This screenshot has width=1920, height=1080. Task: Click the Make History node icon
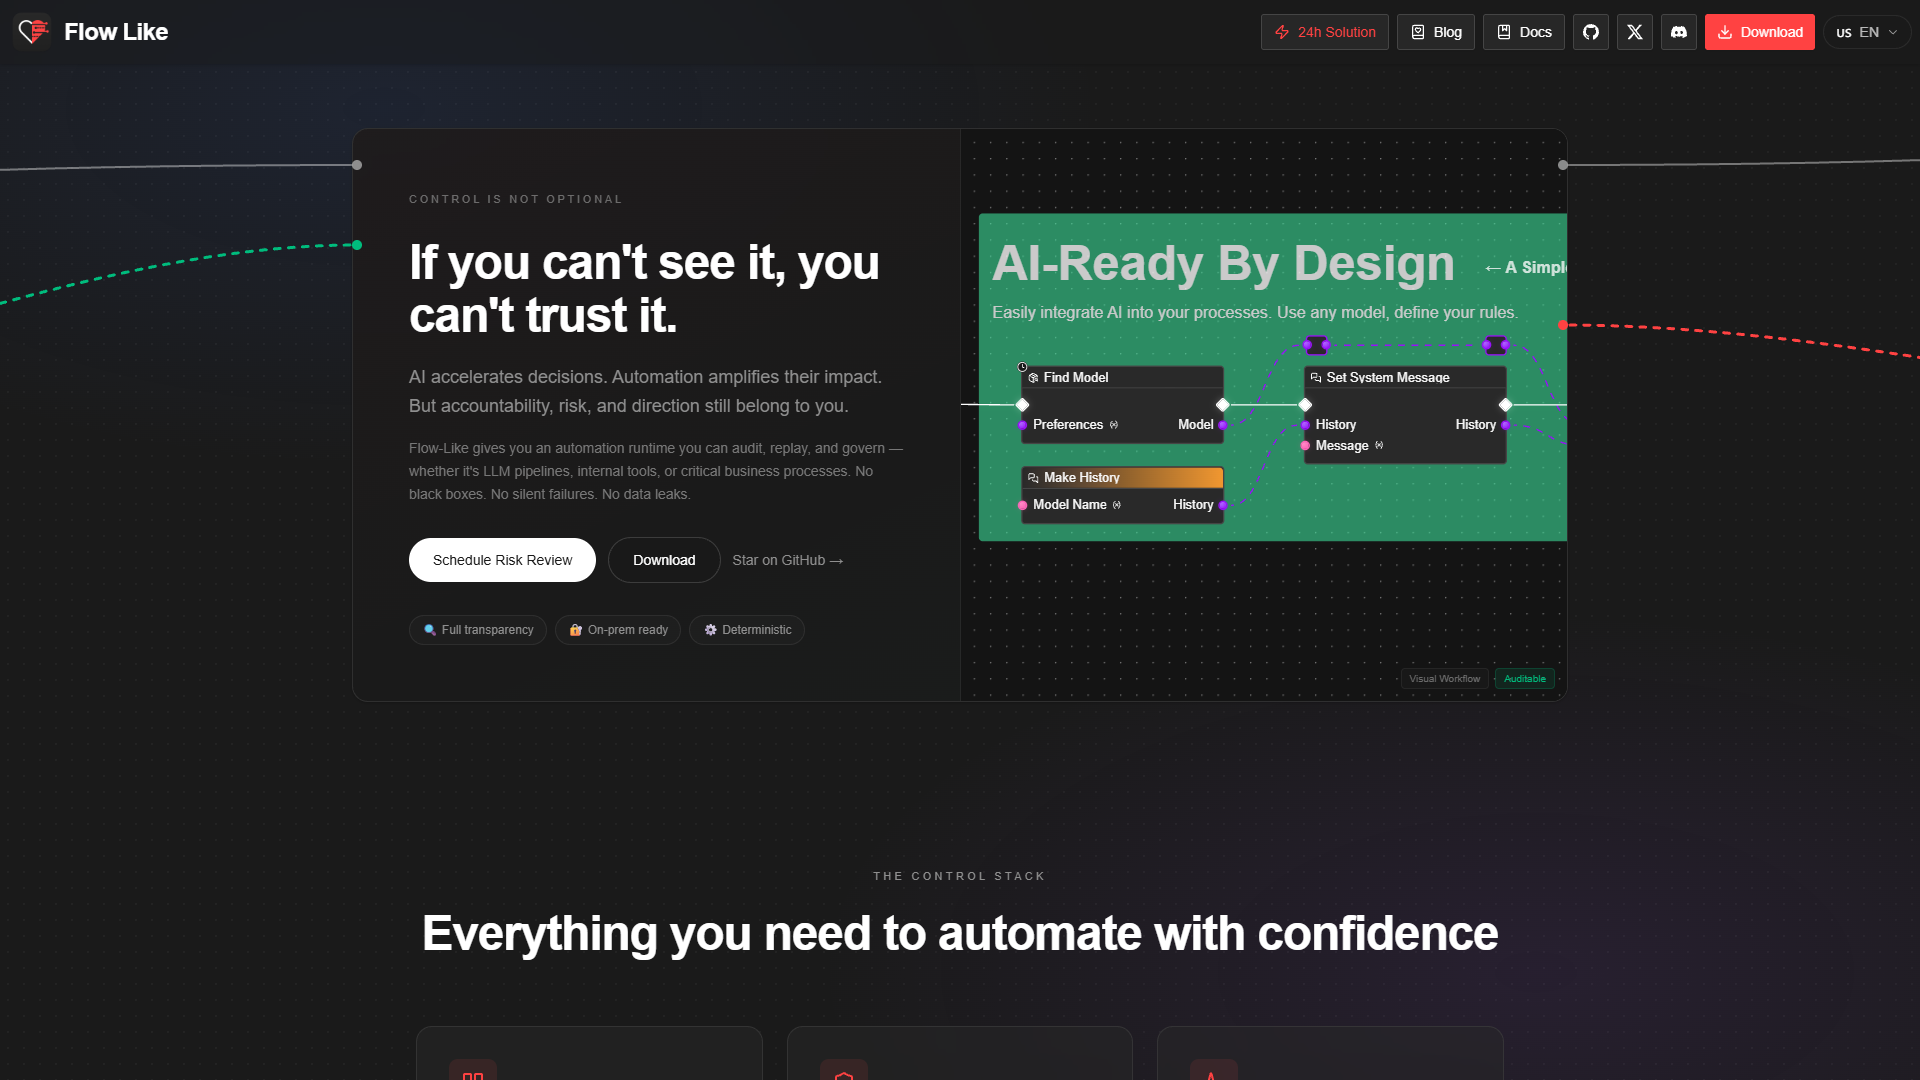(x=1033, y=478)
